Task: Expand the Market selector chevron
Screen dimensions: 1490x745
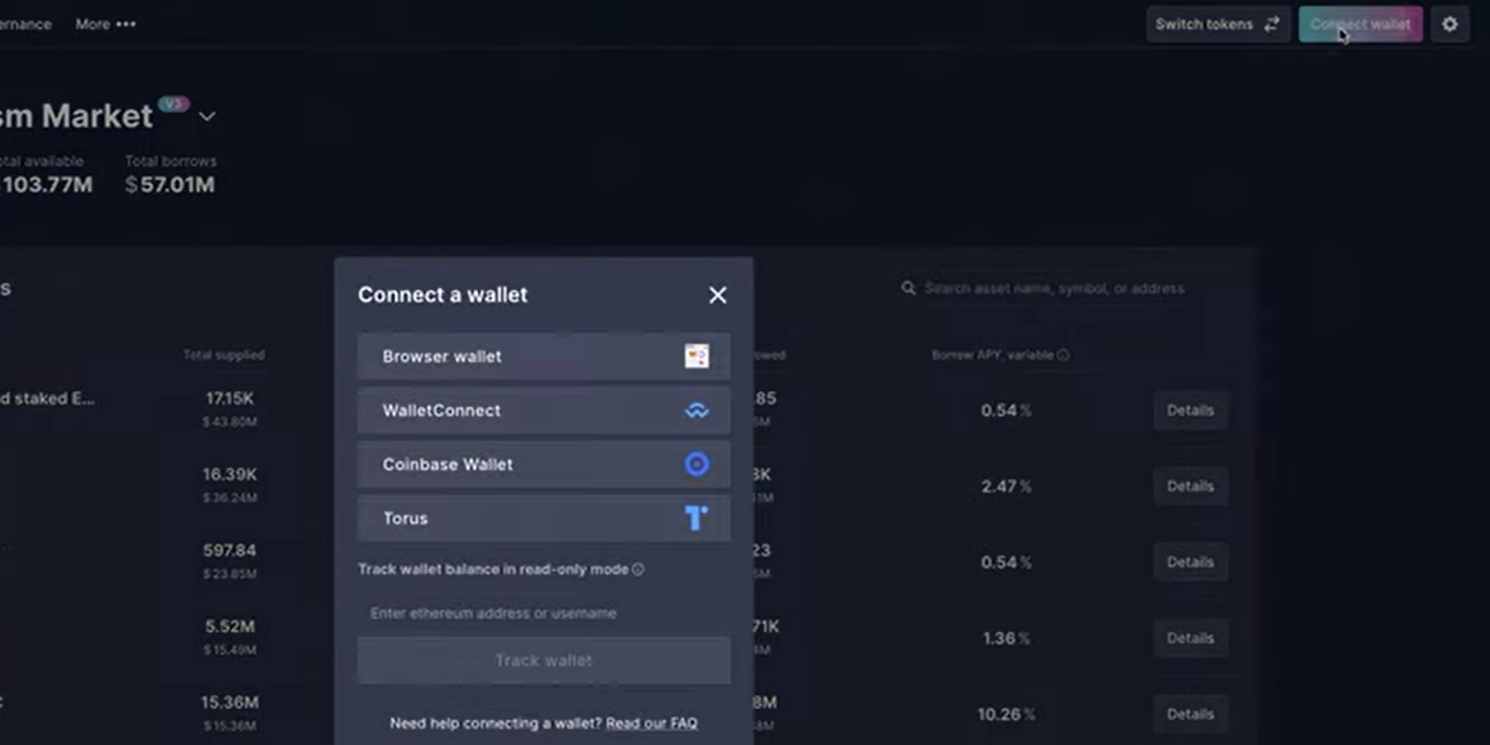Action: tap(207, 117)
